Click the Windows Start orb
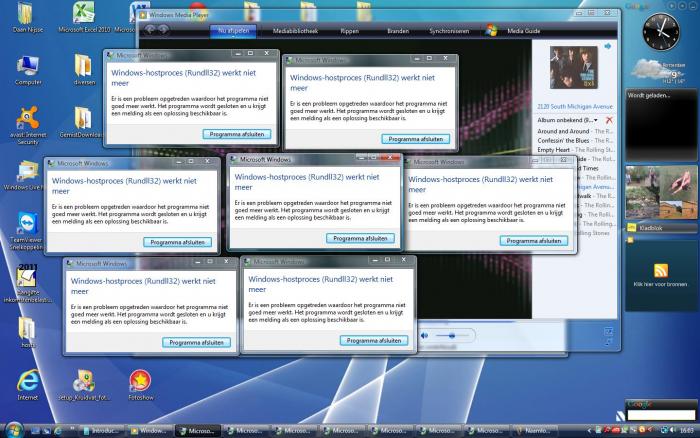Image resolution: width=700 pixels, height=438 pixels. coord(14,430)
